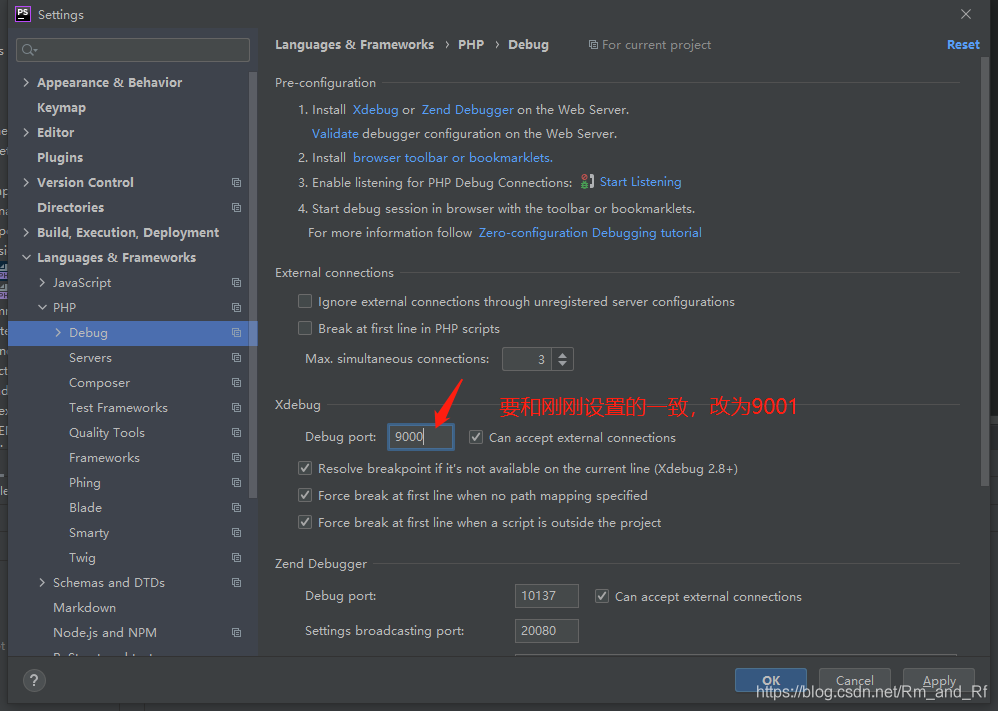Focus the Settings broadcasting port field
Viewport: 998px width, 711px height.
point(547,631)
